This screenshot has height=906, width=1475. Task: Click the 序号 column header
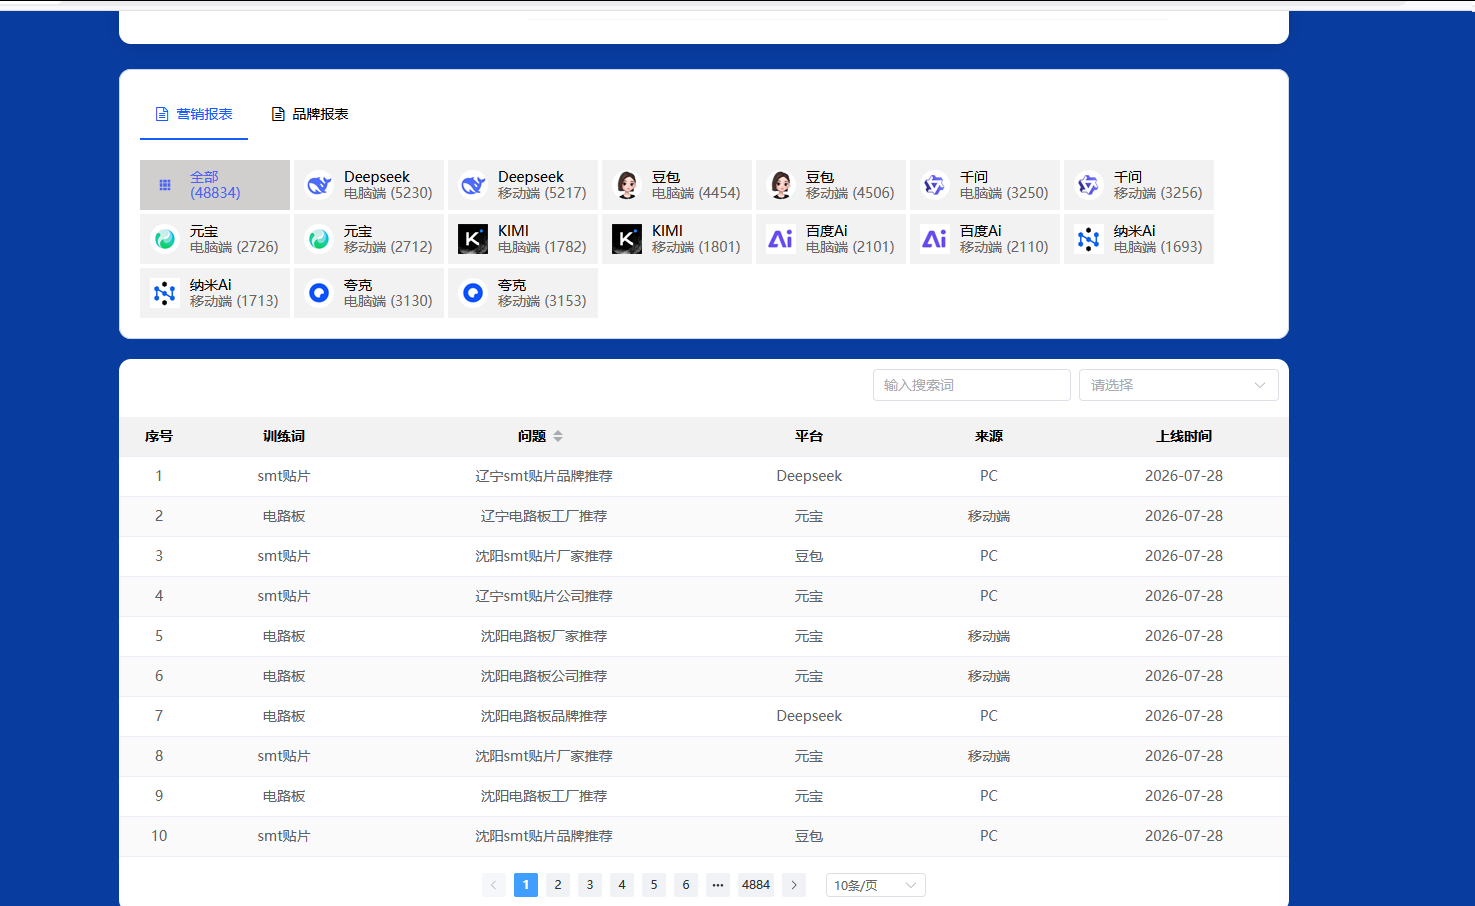[159, 436]
